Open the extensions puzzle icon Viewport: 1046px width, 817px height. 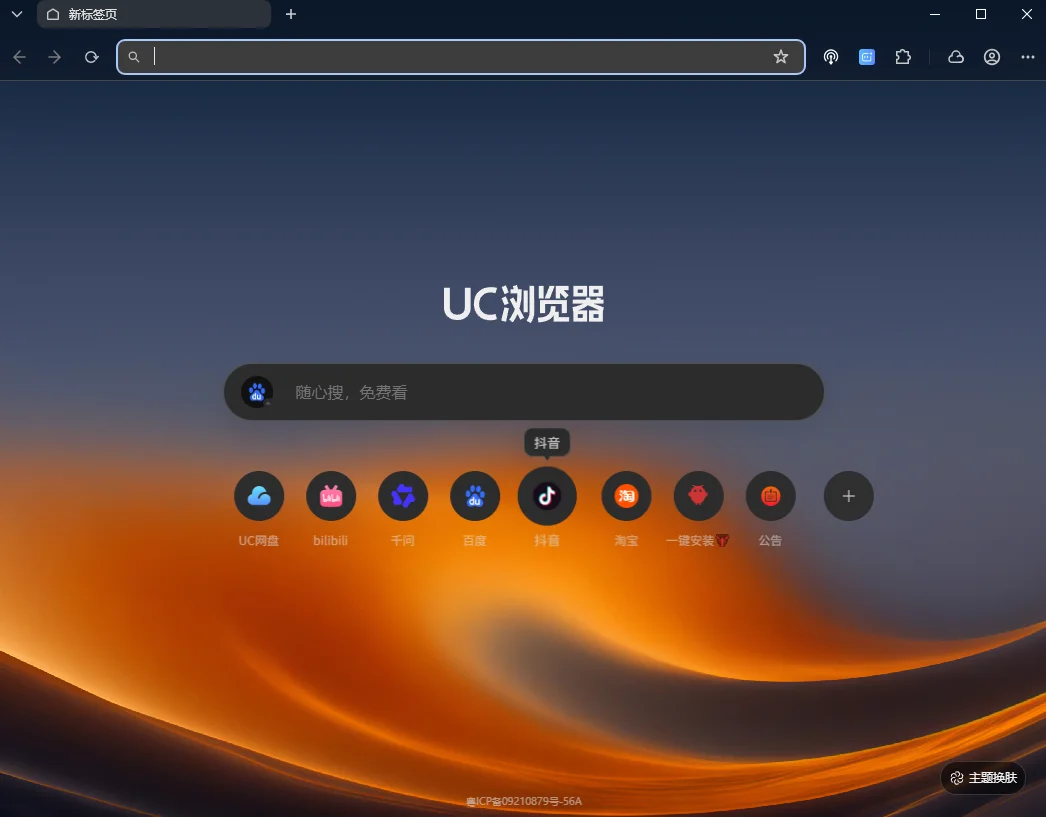[x=903, y=57]
